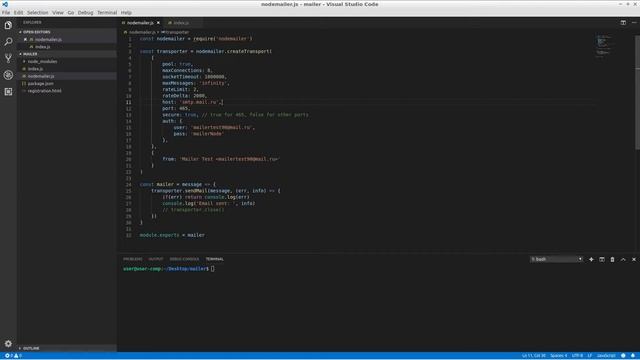Open the View menu
Image resolution: width=640 pixels, height=360 pixels.
pyautogui.click(x=58, y=13)
